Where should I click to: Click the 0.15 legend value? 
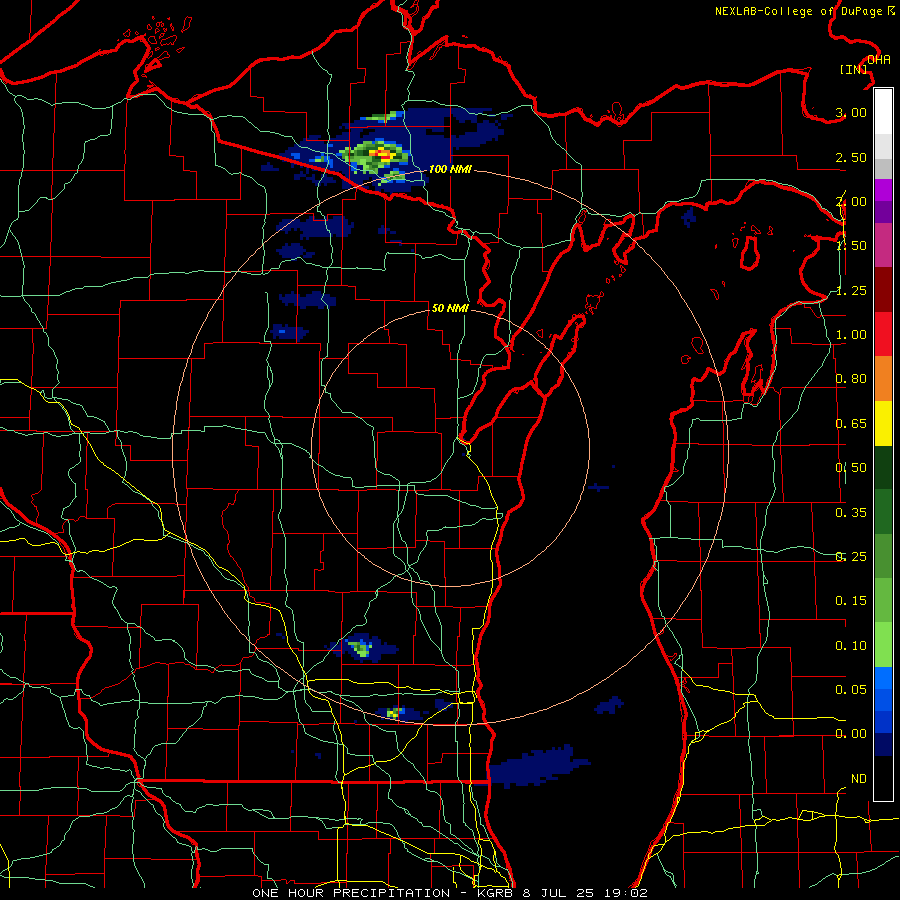(851, 601)
